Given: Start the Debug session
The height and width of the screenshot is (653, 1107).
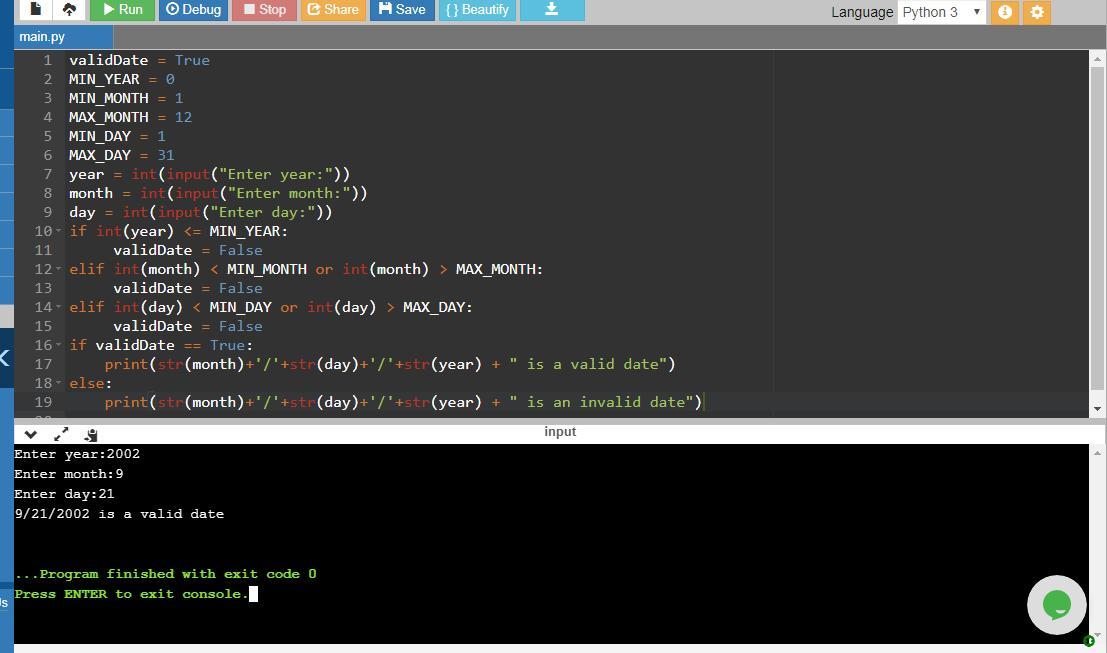Looking at the screenshot, I should click(x=193, y=9).
